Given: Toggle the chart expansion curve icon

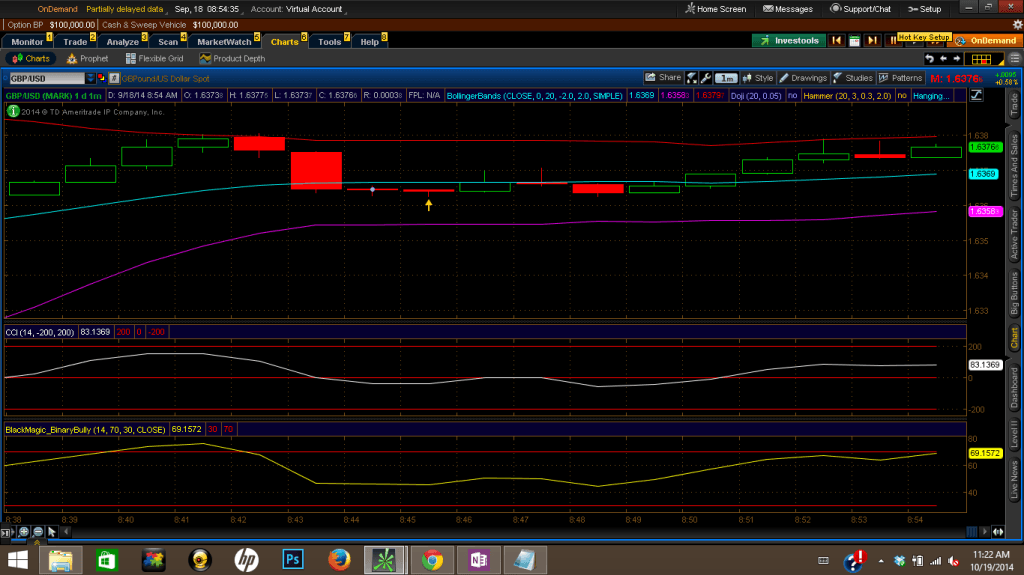Looking at the screenshot, I should pos(976,95).
